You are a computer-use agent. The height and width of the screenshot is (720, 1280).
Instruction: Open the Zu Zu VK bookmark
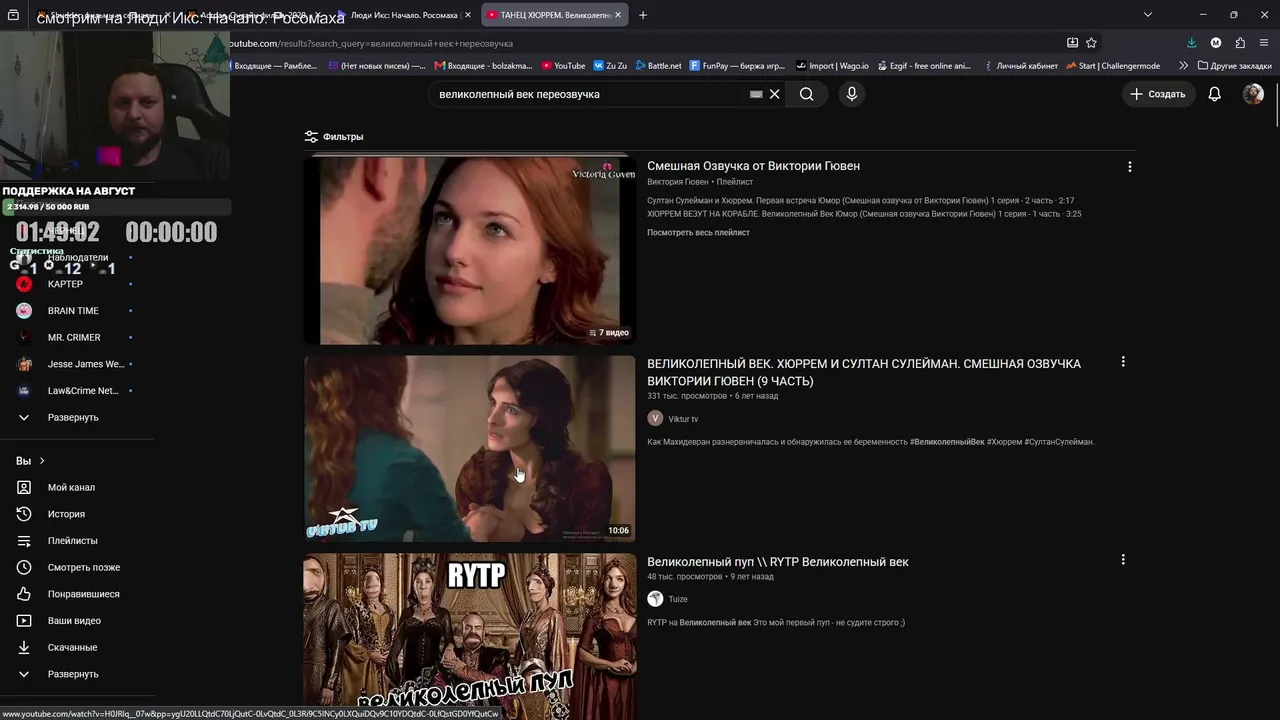click(x=610, y=66)
